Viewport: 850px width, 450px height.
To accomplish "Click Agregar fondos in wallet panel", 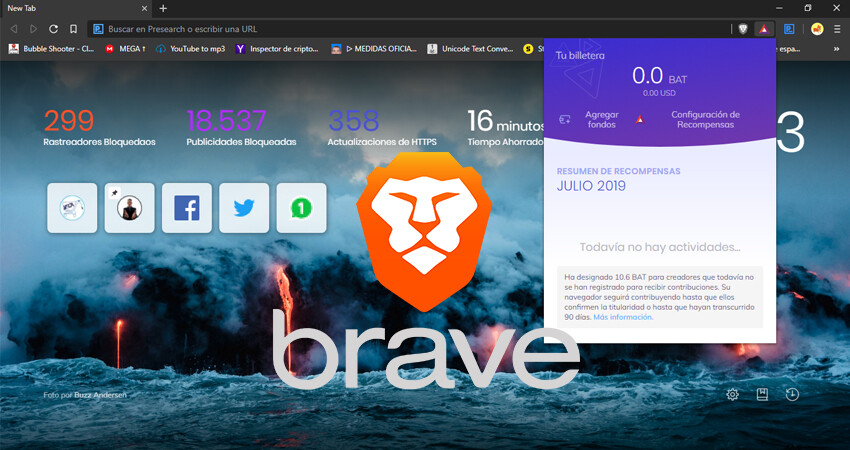I will click(x=602, y=119).
